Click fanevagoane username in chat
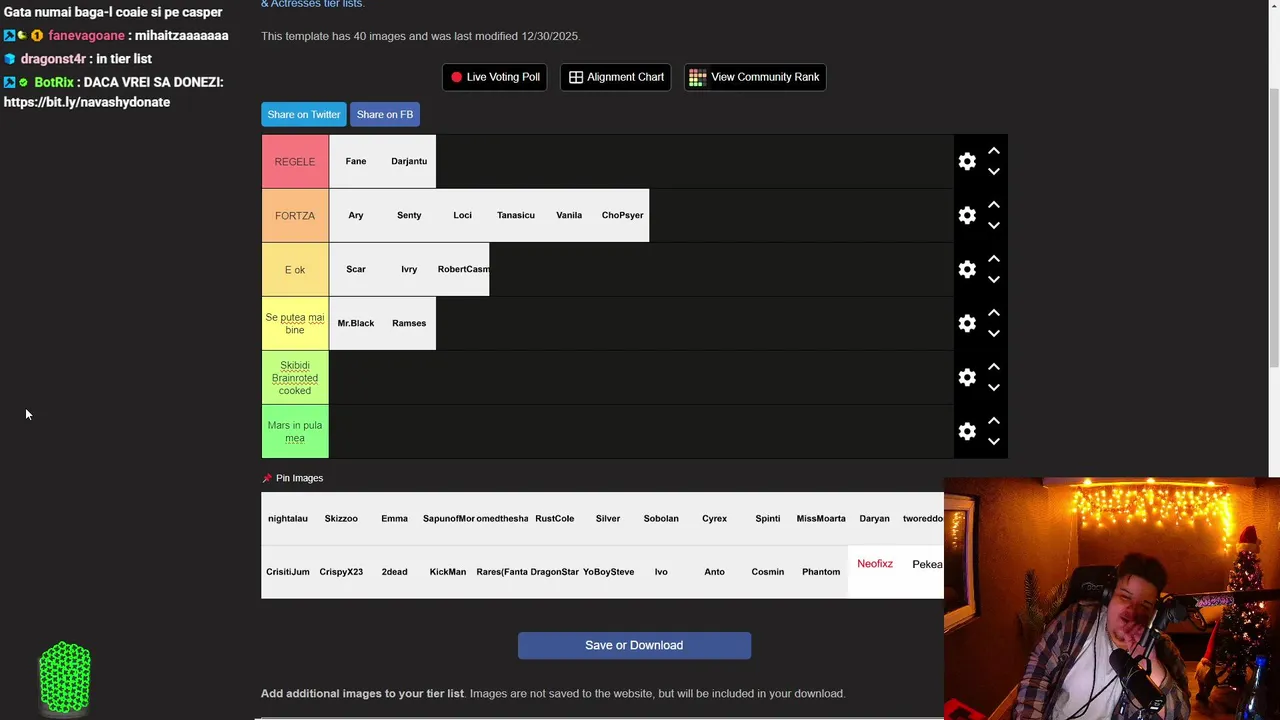Screen dimensions: 1280x720 (x=86, y=35)
